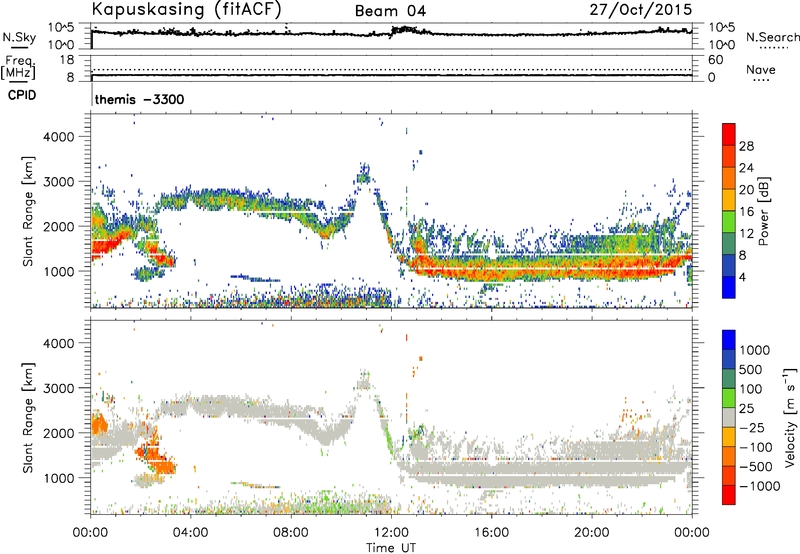
Task: Select the Slant Range [km] label of velocity panel
Action: pos(28,417)
